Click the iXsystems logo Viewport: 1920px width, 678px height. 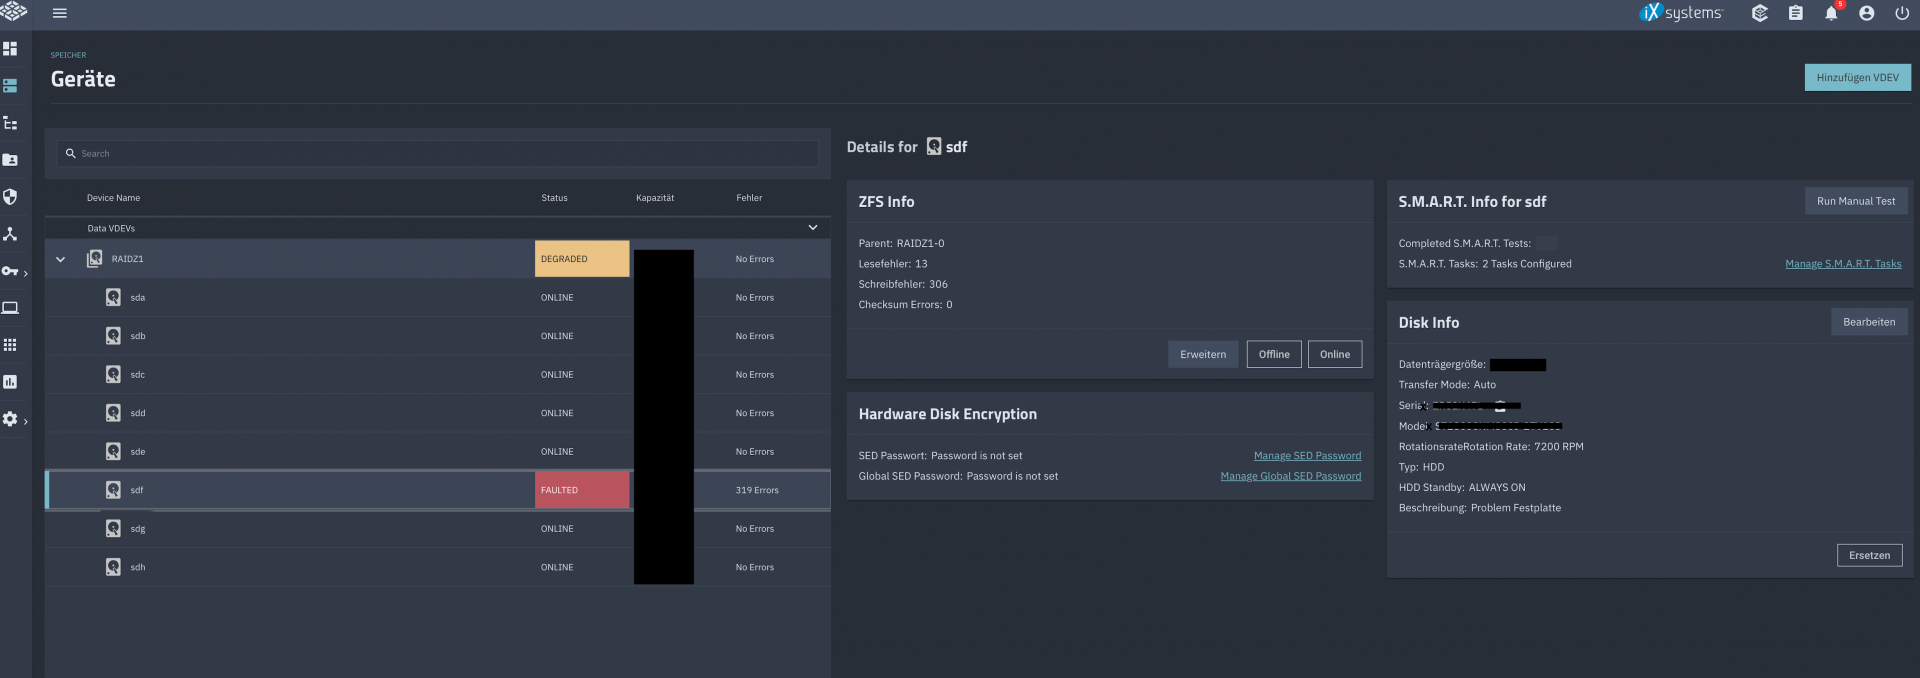1681,13
